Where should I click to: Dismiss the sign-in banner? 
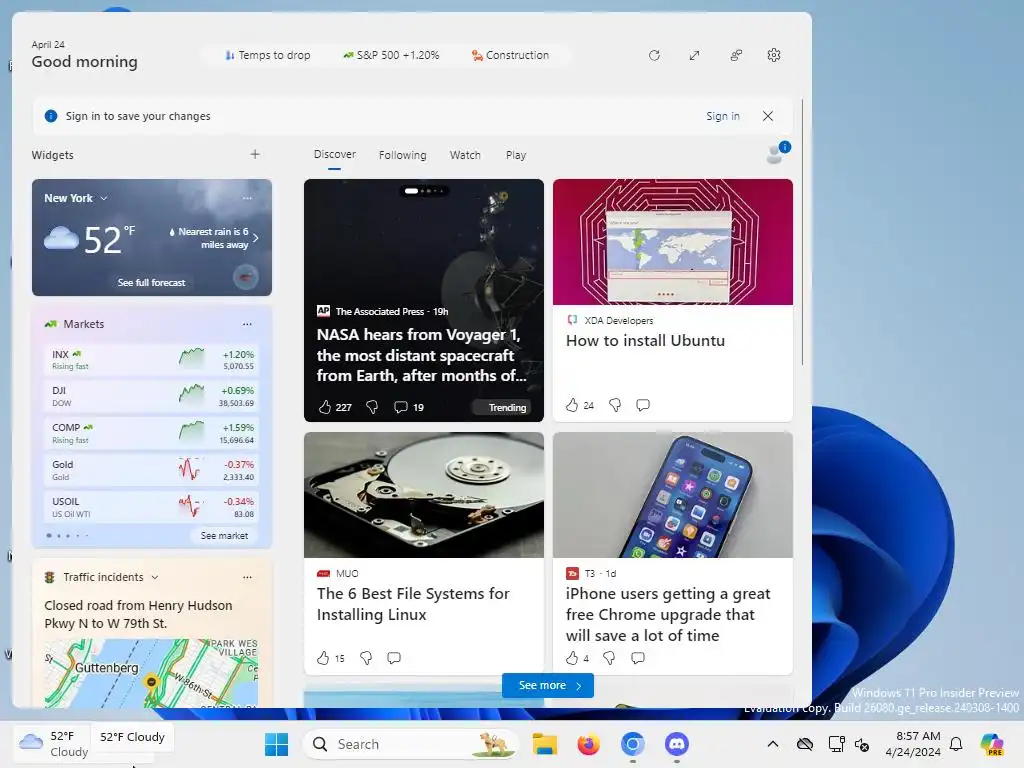tap(768, 116)
